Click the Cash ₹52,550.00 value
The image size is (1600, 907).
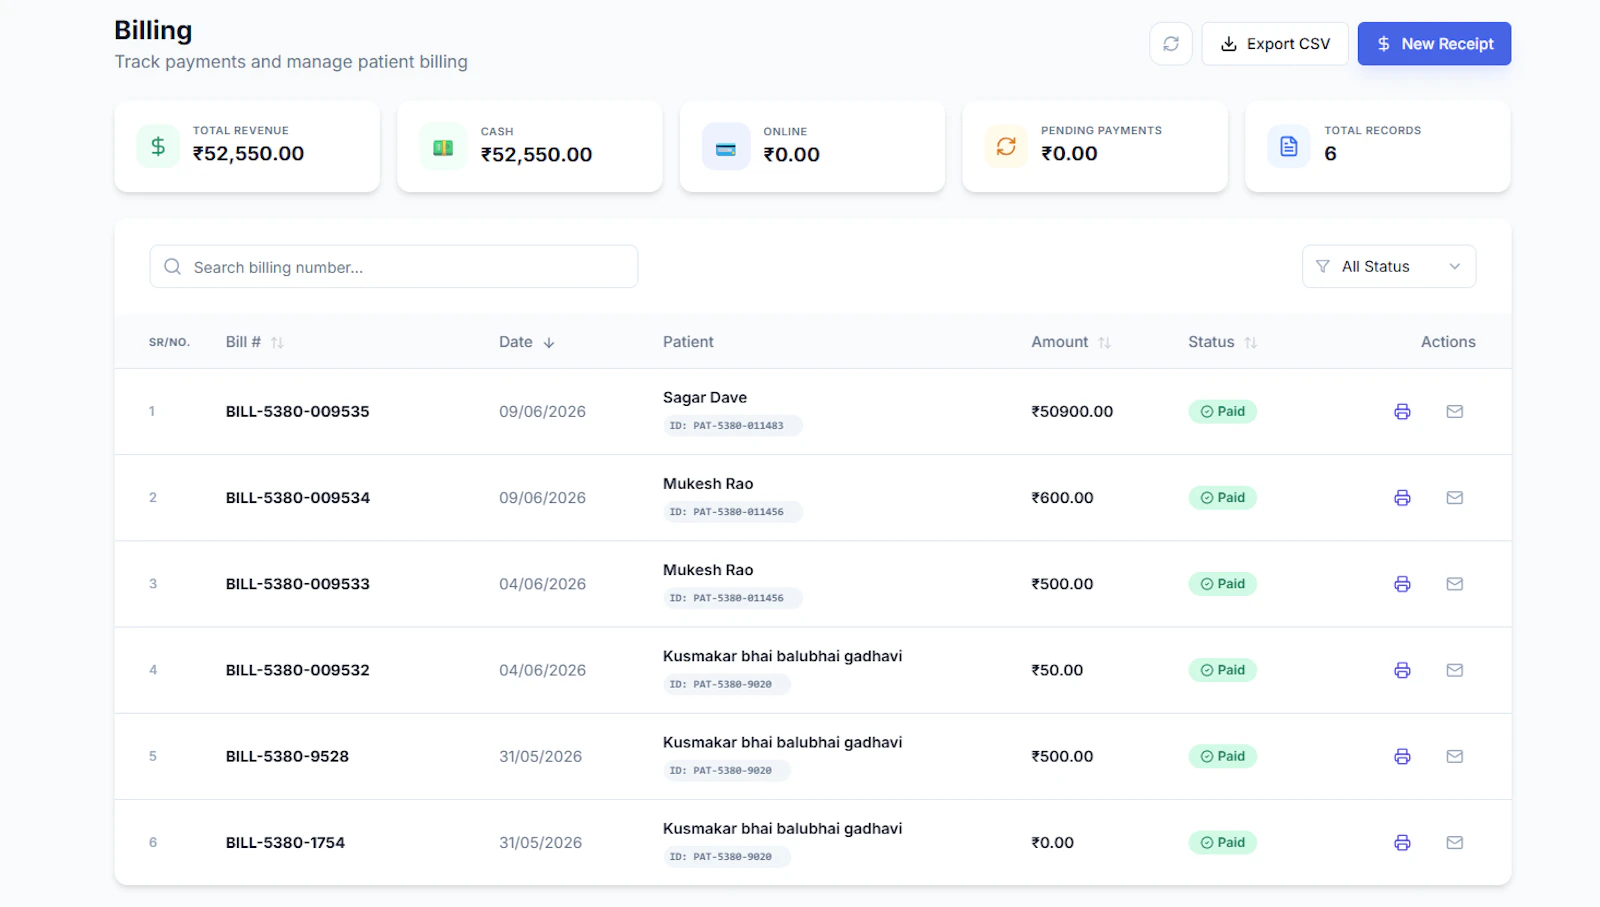pos(536,155)
